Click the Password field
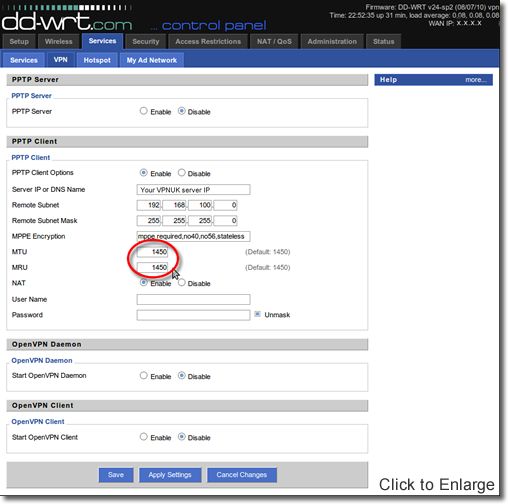 pyautogui.click(x=193, y=315)
